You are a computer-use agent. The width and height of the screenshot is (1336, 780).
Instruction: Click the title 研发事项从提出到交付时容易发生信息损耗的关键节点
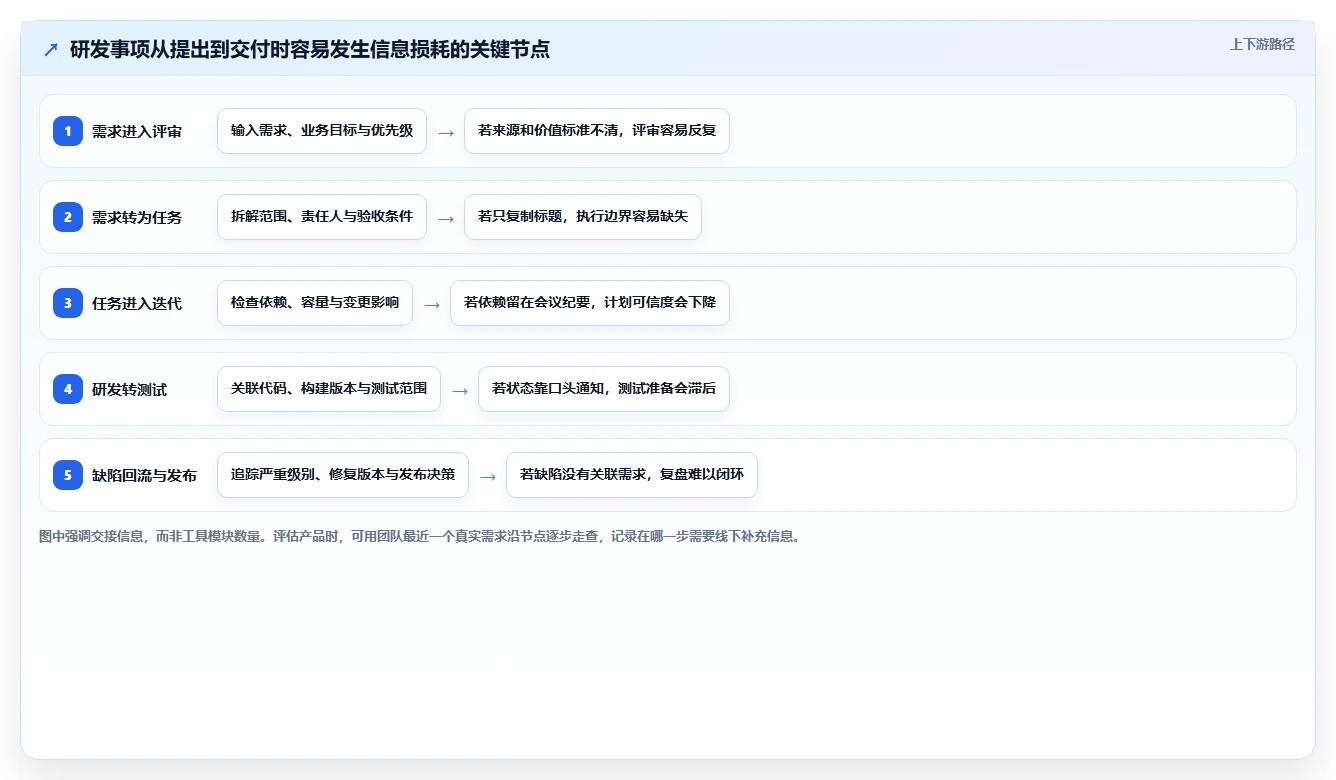[310, 49]
